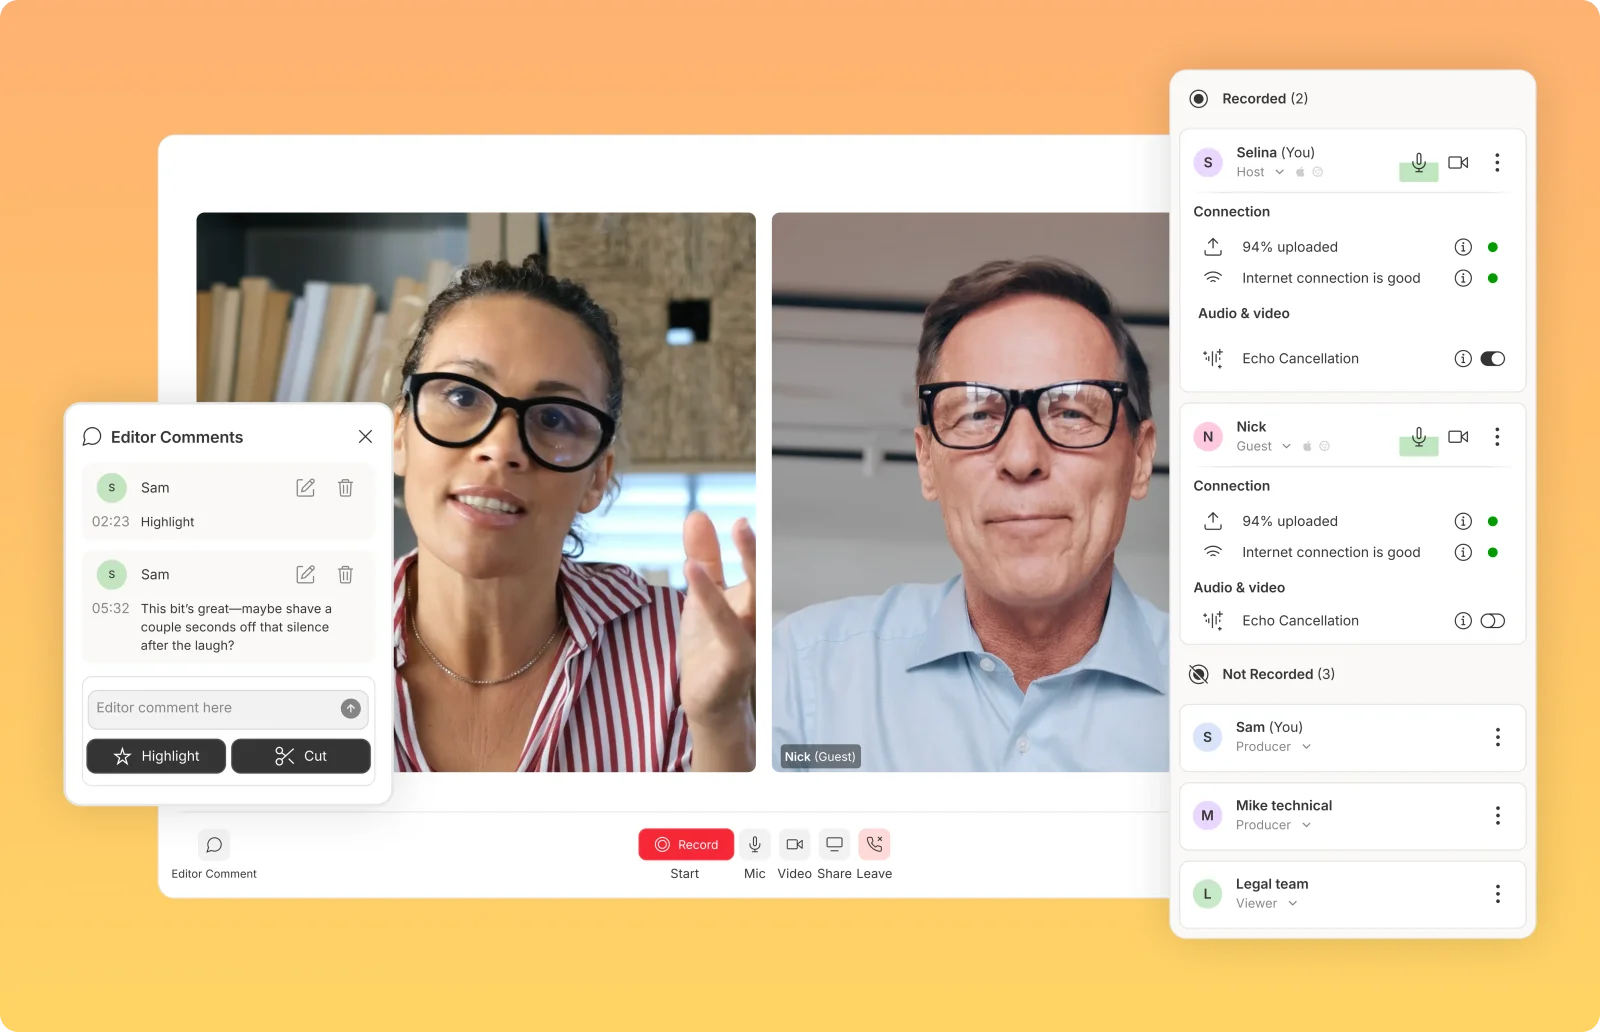Show info for Nick's Echo Cancellation
Viewport: 1600px width, 1032px height.
tap(1463, 621)
